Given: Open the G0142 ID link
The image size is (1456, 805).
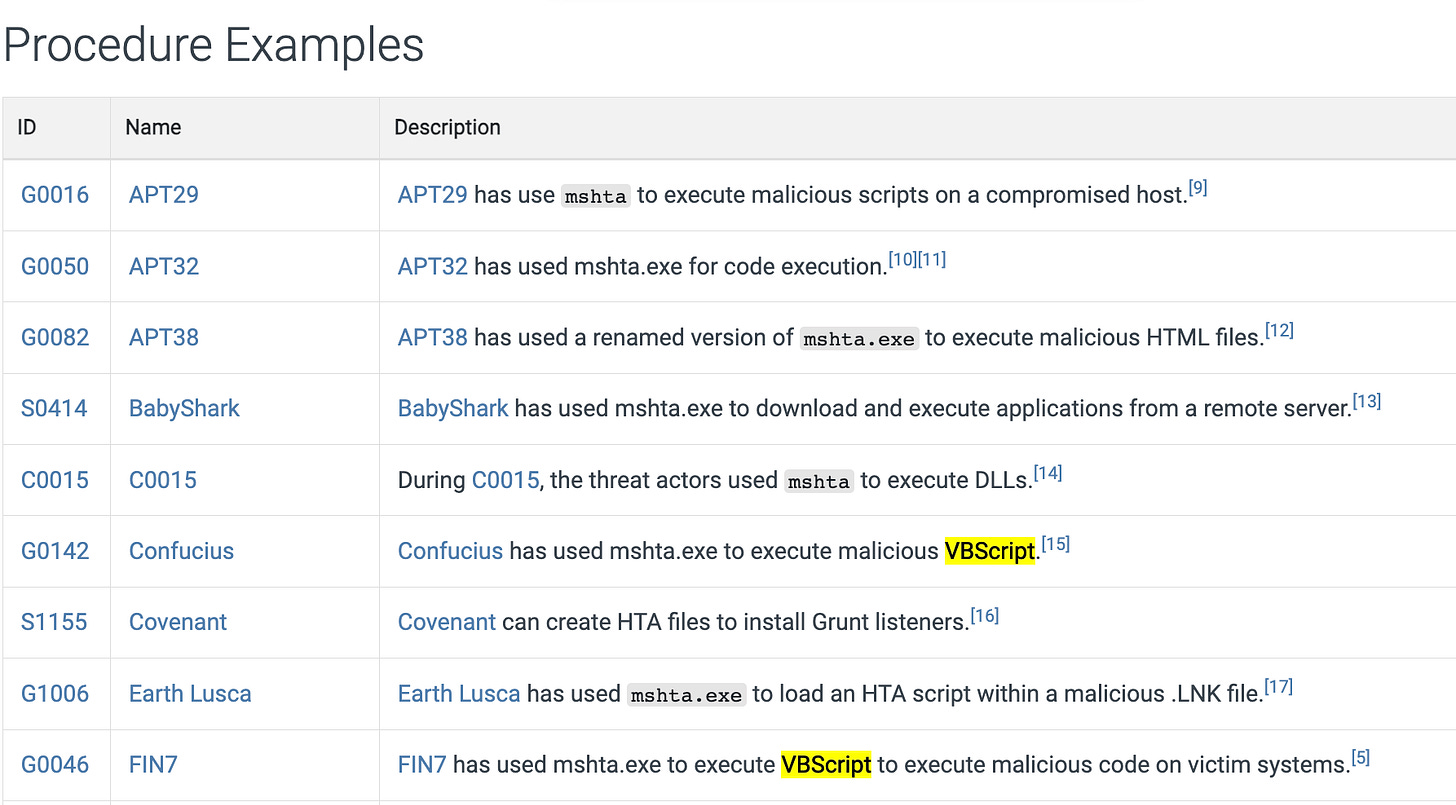Looking at the screenshot, I should point(55,551).
